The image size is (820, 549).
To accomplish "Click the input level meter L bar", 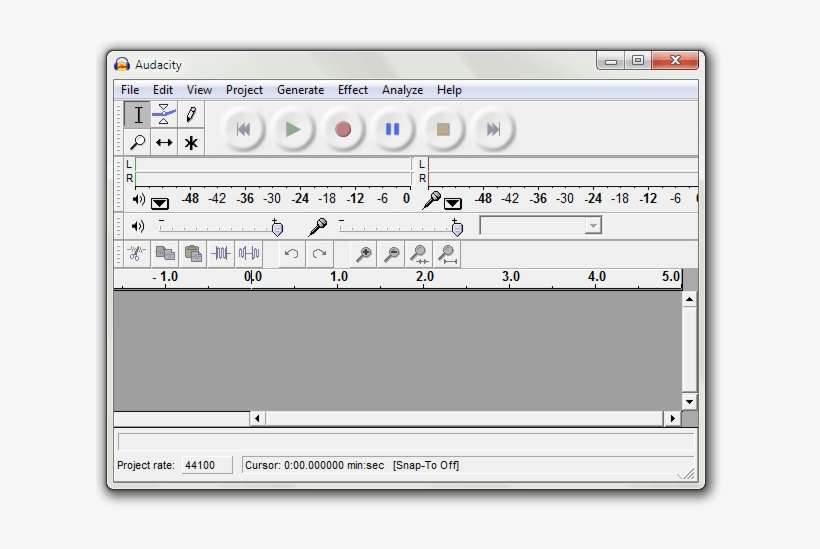I will click(563, 165).
